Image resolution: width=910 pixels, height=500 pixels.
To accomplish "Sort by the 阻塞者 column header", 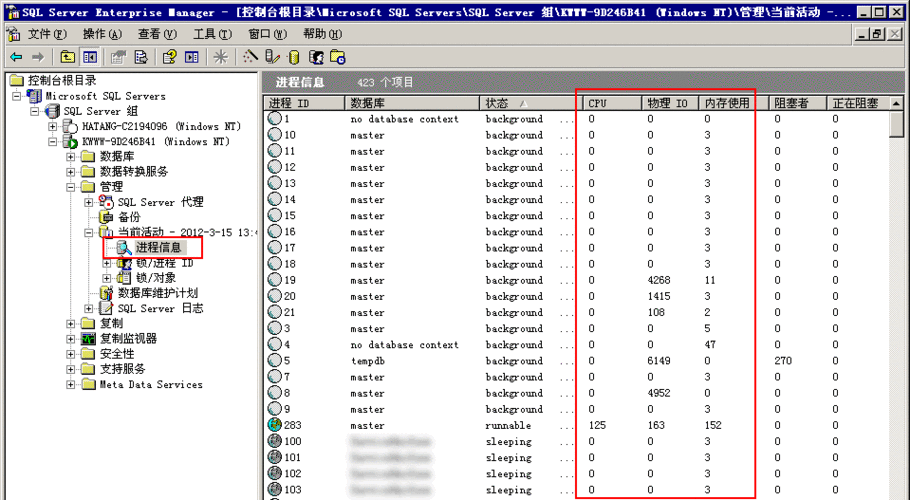I will 797,103.
